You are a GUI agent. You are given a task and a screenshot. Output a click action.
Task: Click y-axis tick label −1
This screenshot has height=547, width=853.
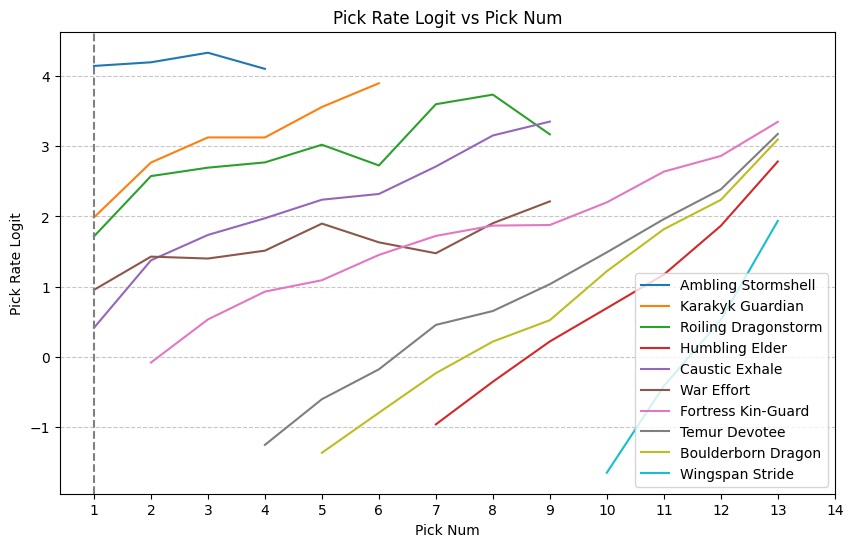coord(42,428)
